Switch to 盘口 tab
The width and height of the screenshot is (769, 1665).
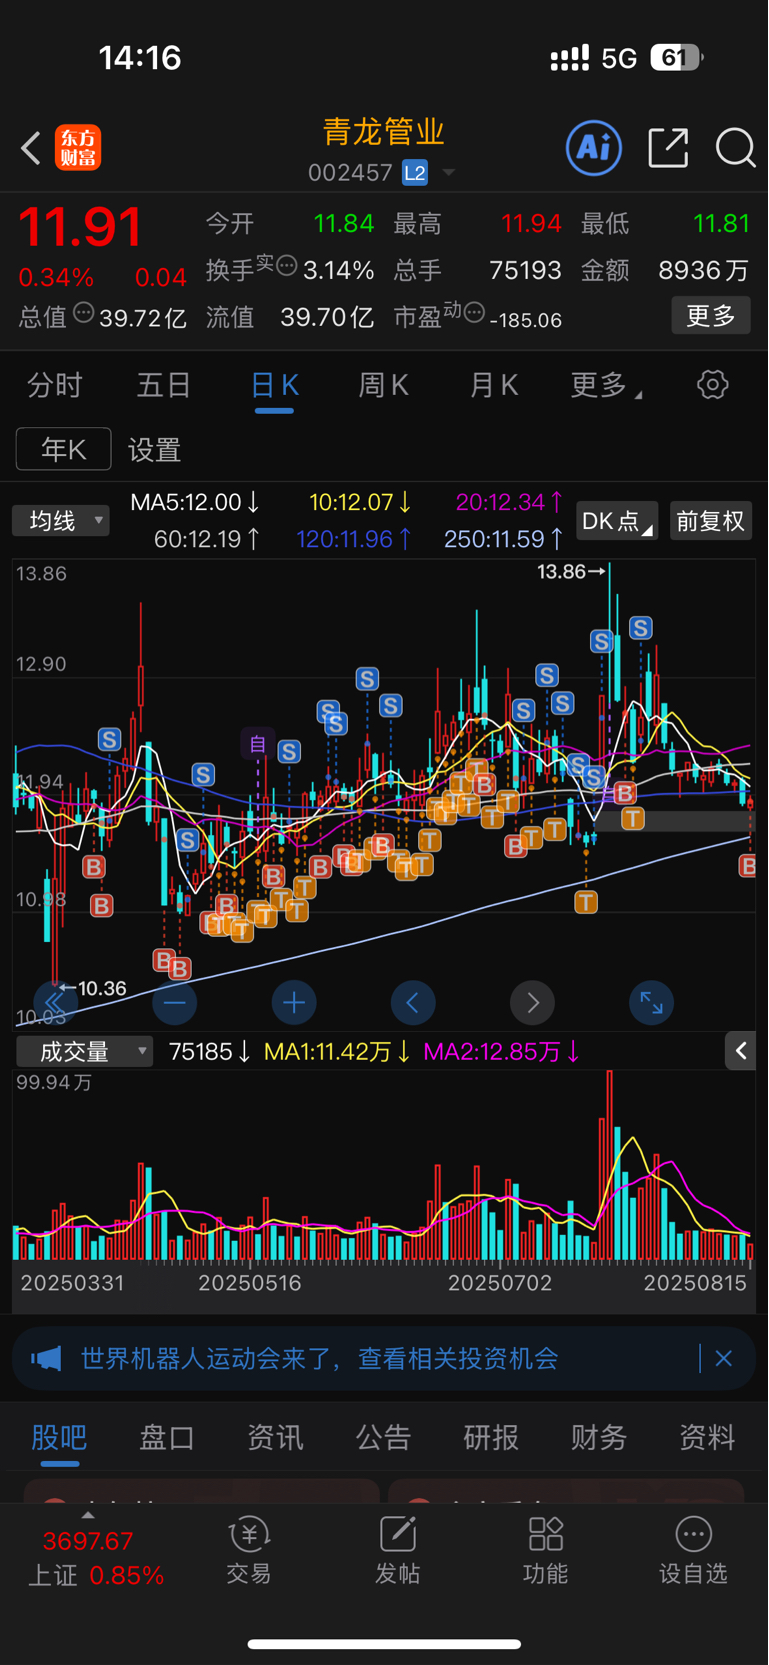[167, 1438]
